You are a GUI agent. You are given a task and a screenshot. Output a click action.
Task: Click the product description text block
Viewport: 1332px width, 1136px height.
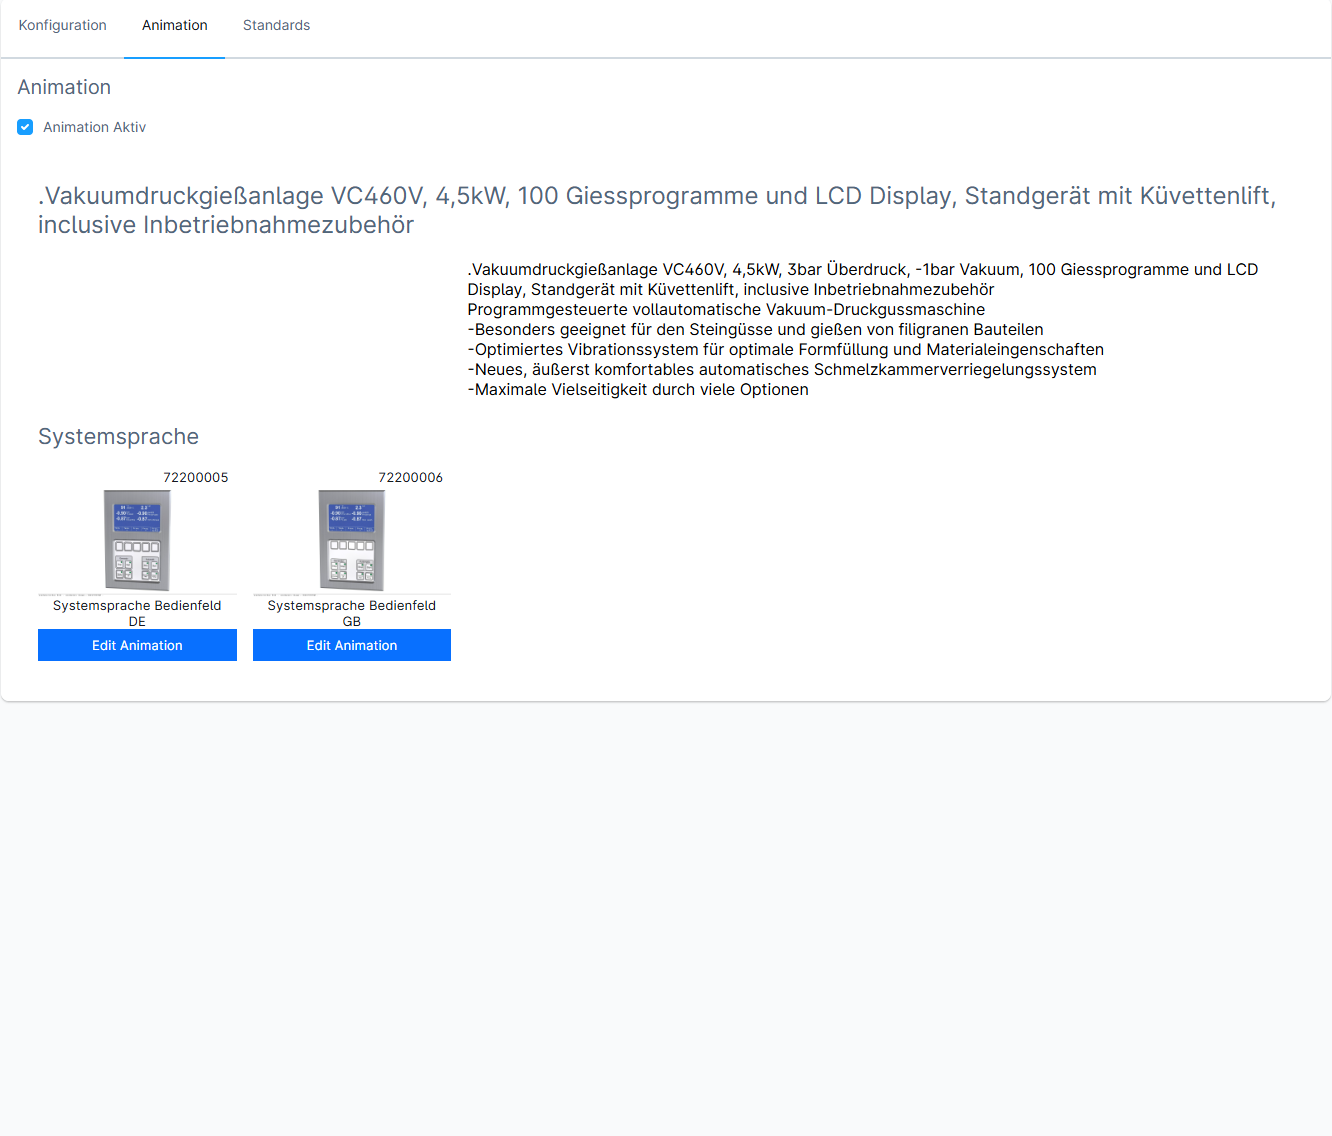pos(862,329)
